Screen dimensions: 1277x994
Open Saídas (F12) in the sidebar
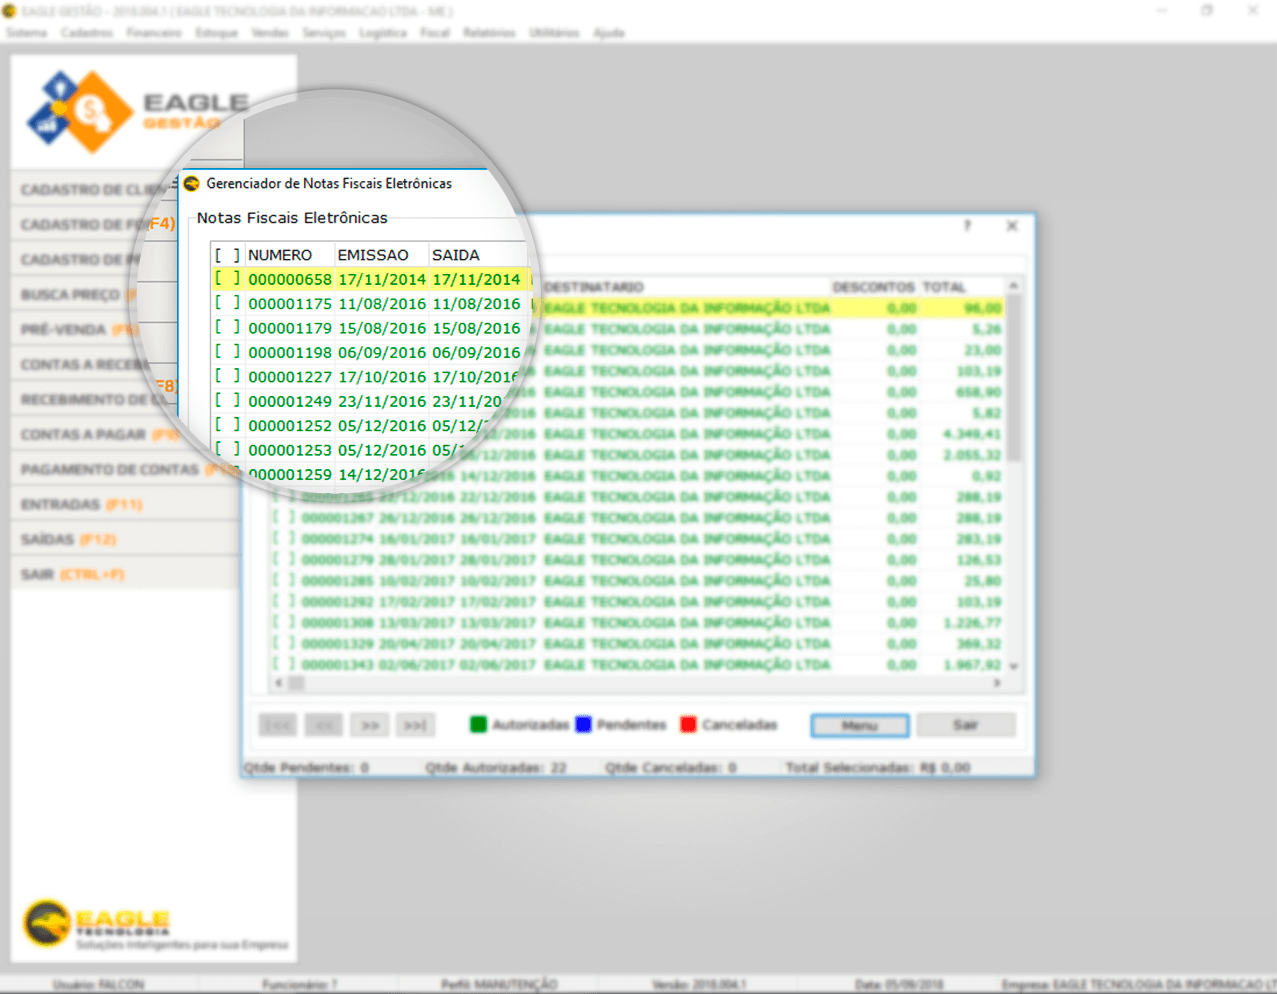pyautogui.click(x=126, y=540)
